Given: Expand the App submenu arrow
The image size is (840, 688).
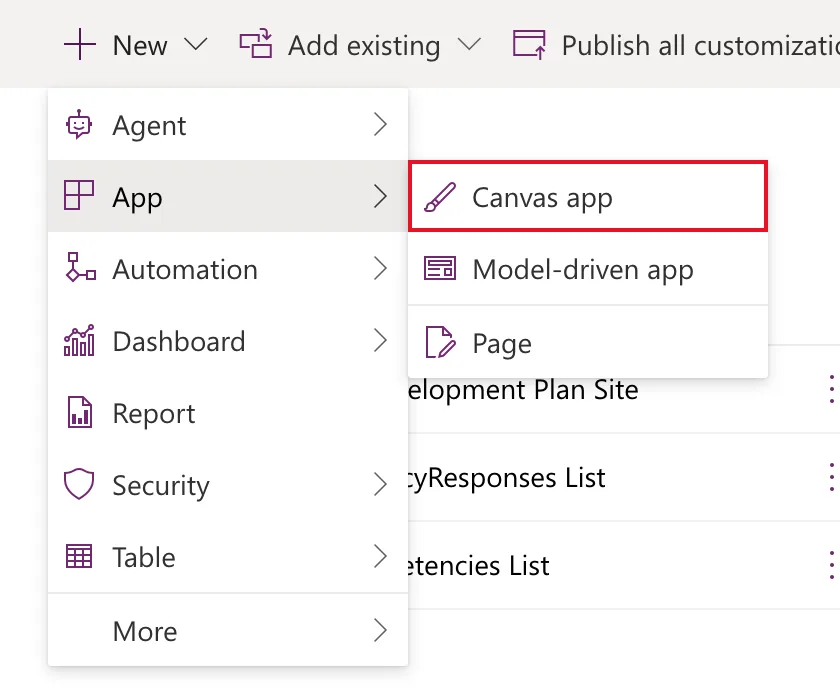Looking at the screenshot, I should (x=380, y=196).
